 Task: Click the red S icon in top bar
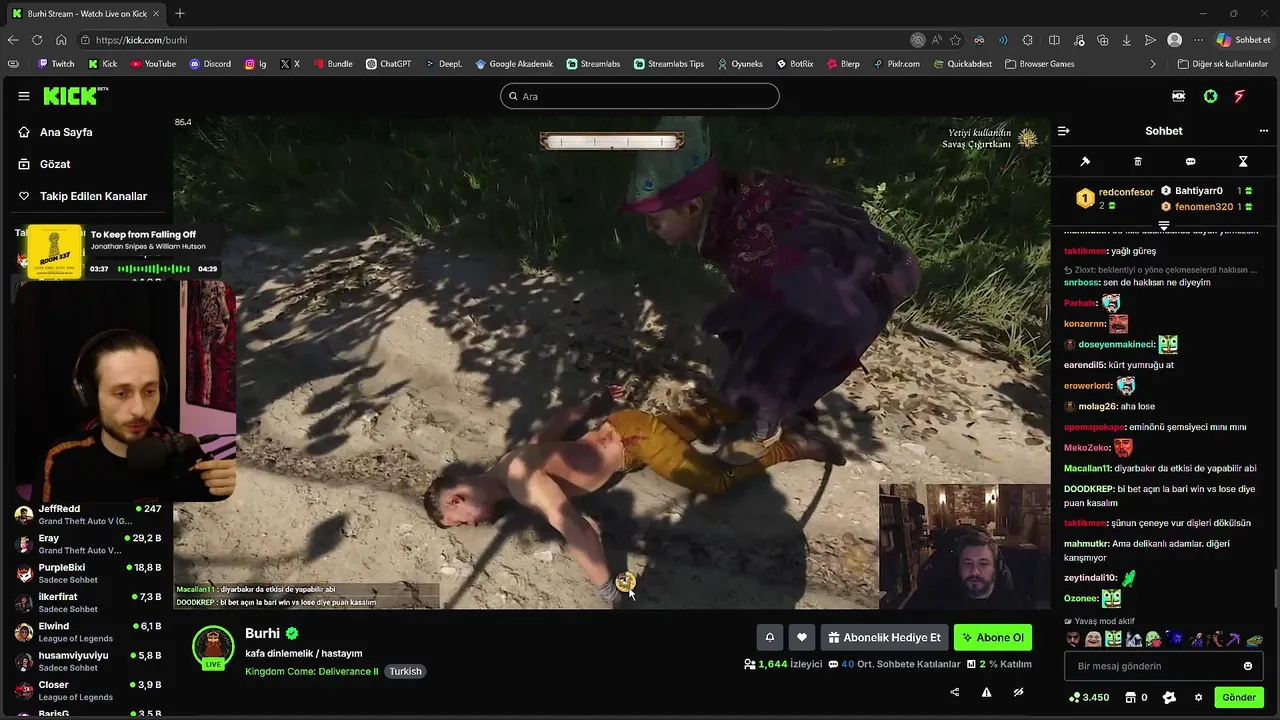click(x=1240, y=96)
